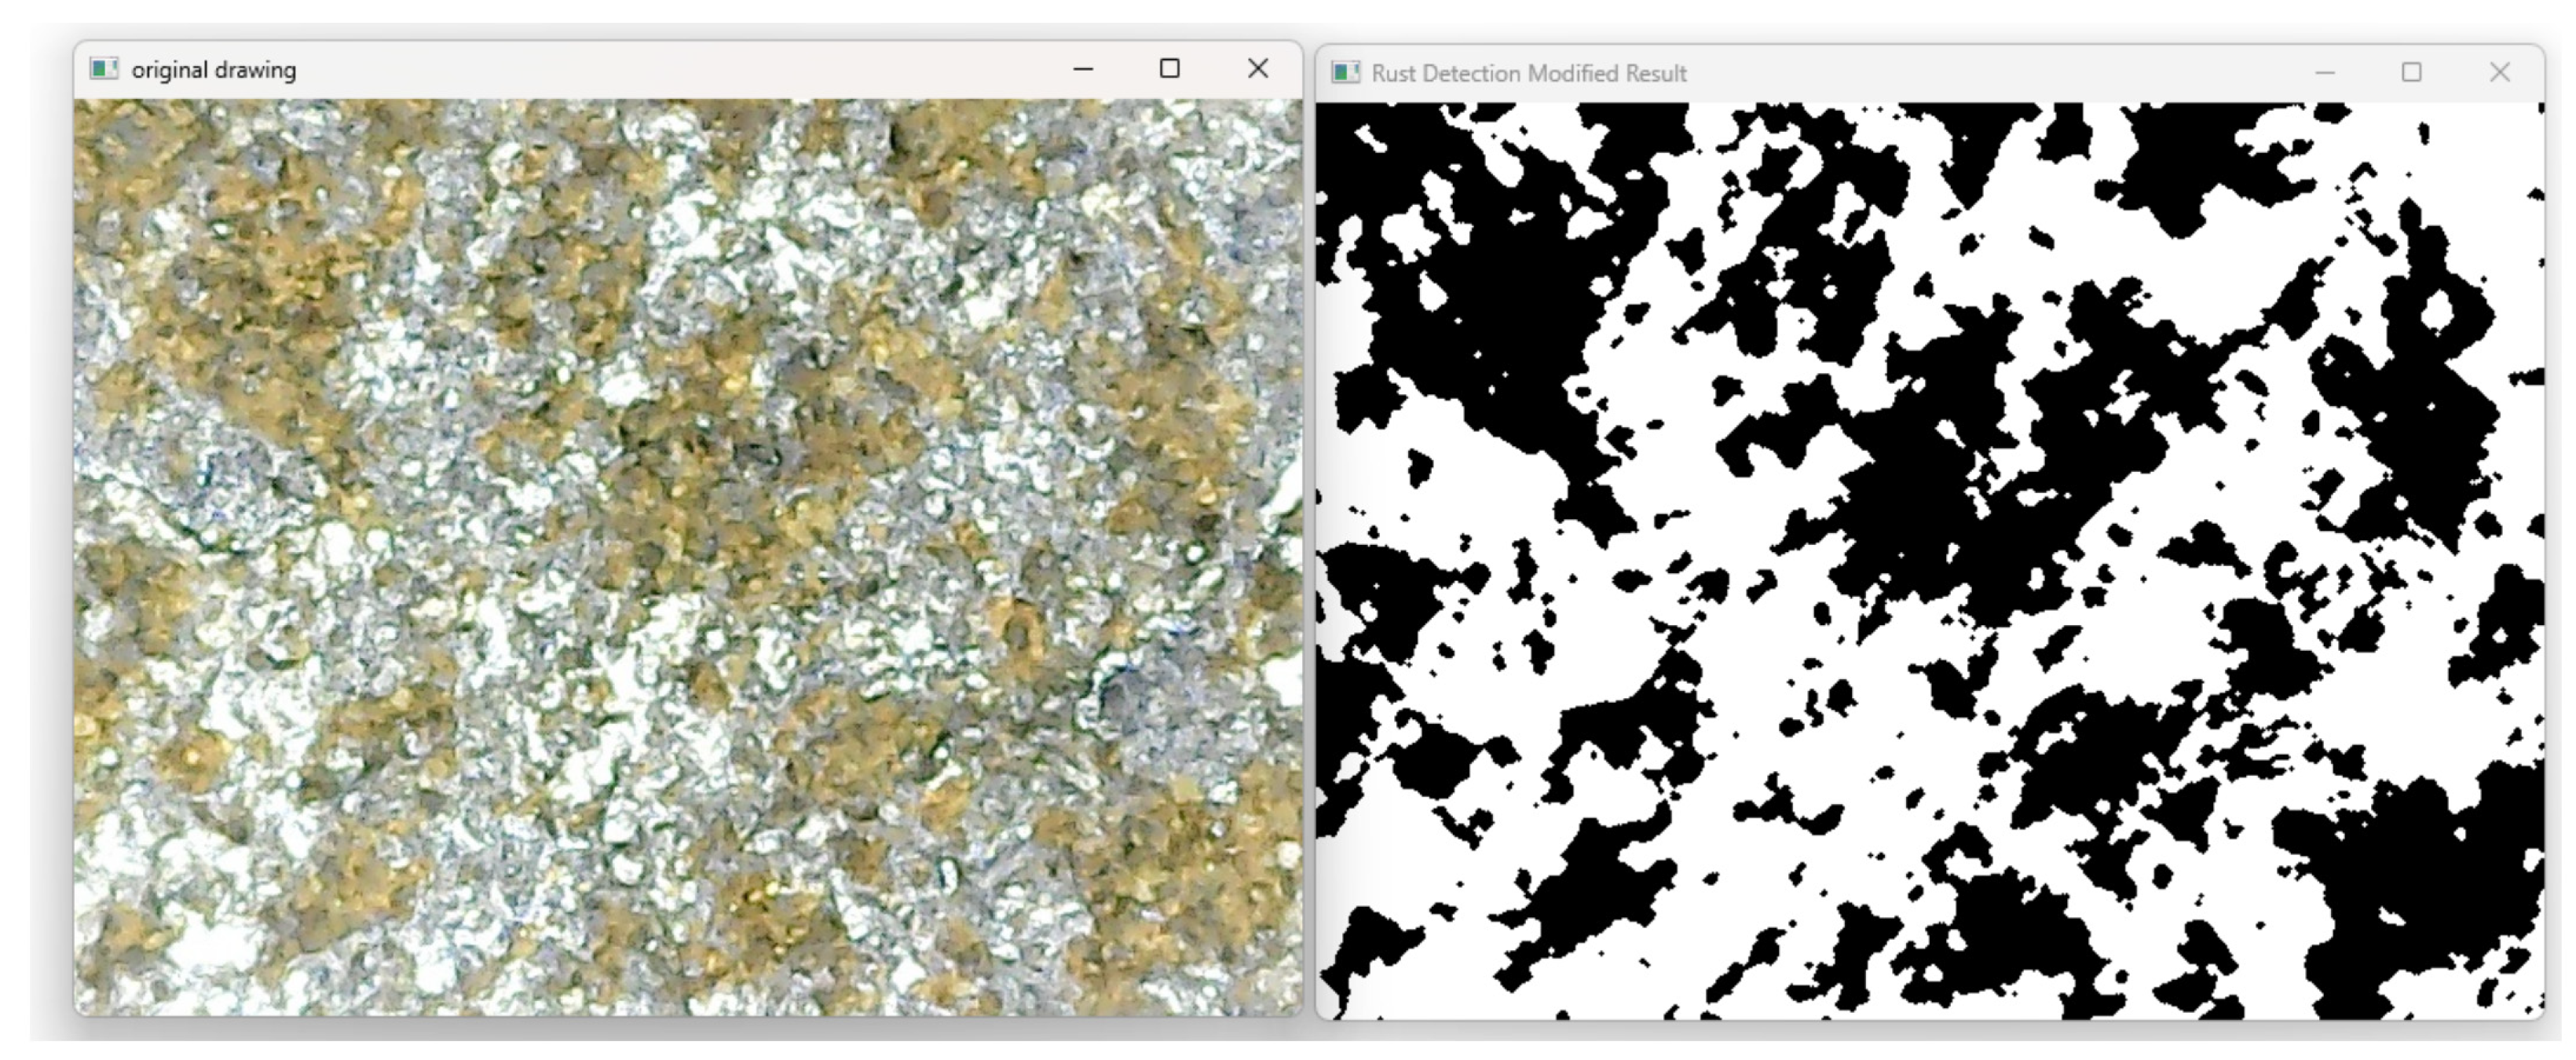Focus the Rust Detection window via empty title bar
The height and width of the screenshot is (1060, 2576).
tap(2000, 73)
